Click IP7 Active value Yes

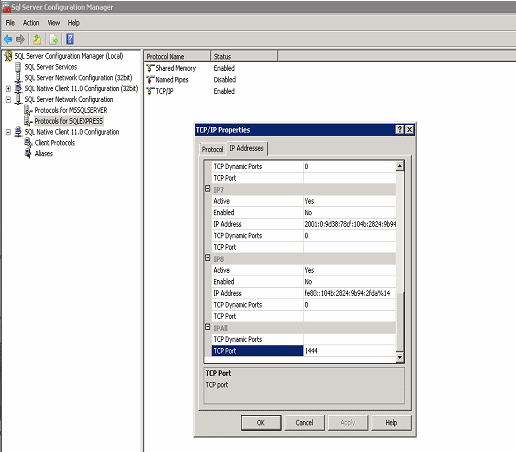point(349,201)
